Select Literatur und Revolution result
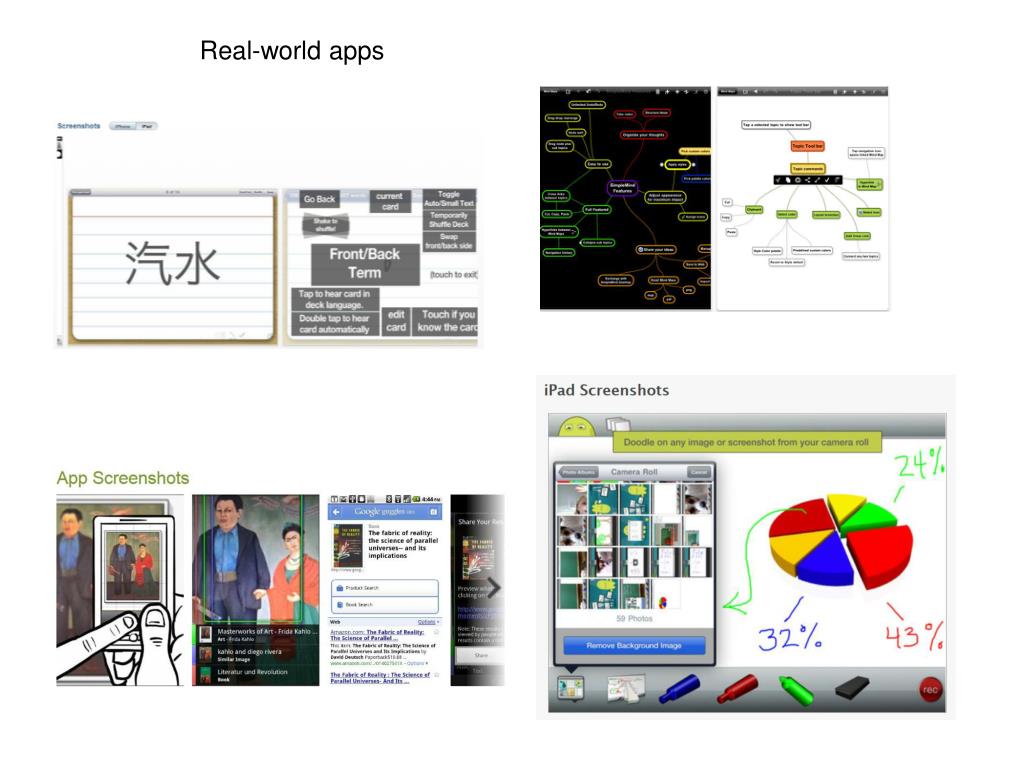This screenshot has height=768, width=1024. 256,675
